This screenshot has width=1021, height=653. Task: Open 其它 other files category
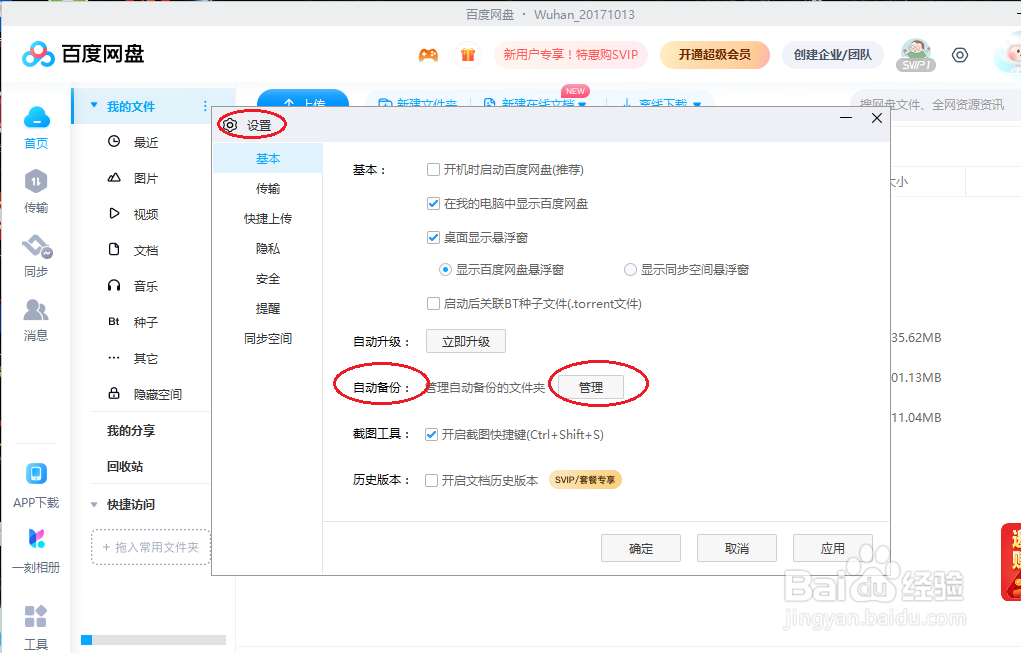[145, 358]
